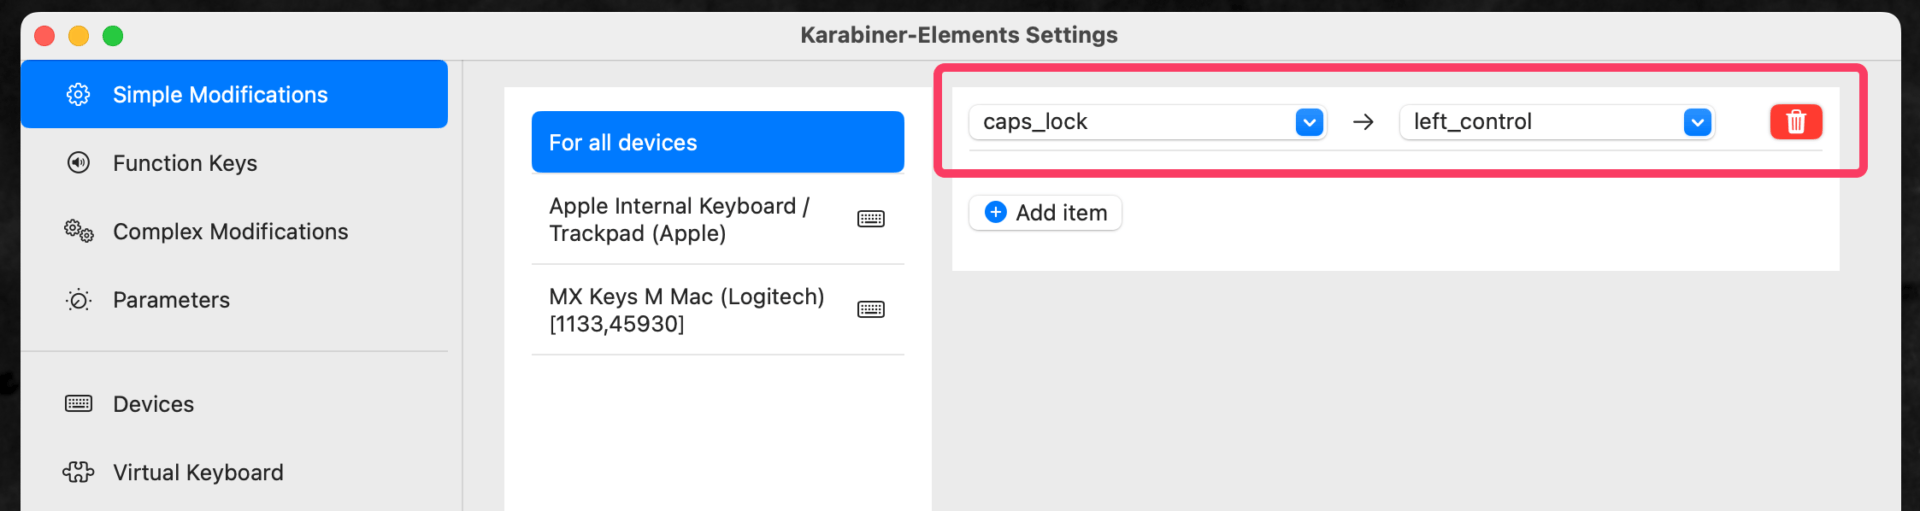Switch to Complex Modifications section
Image resolution: width=1920 pixels, height=511 pixels.
230,232
